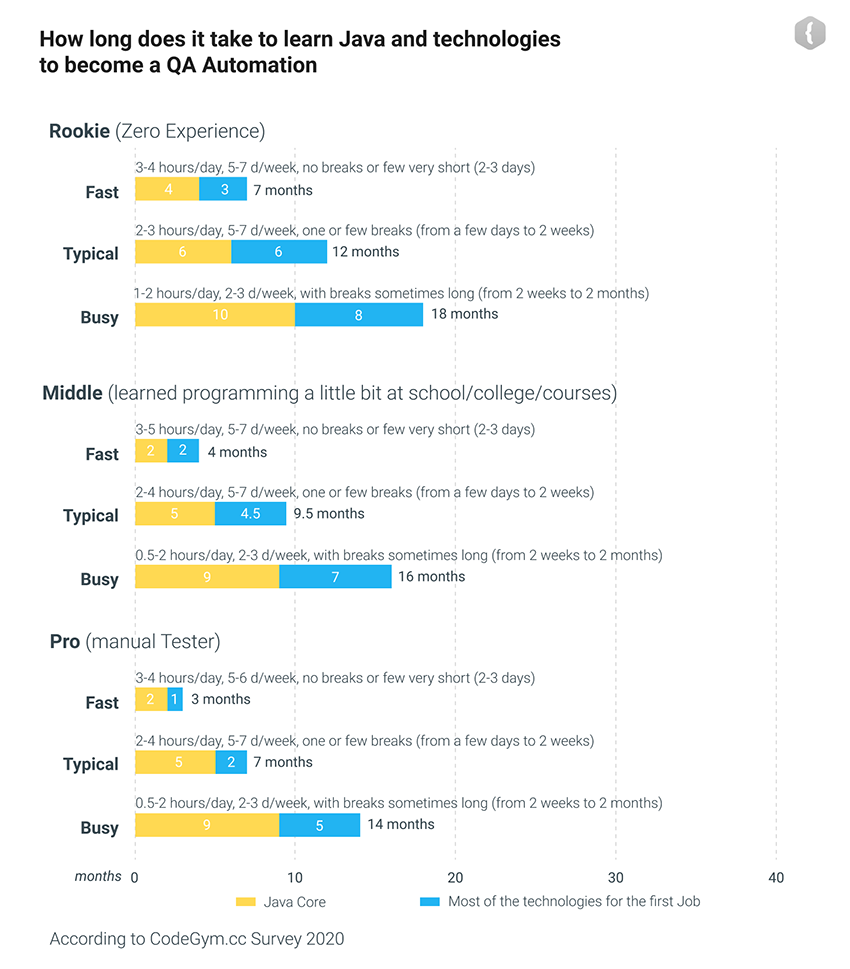Image resolution: width=850 pixels, height=969 pixels.
Task: Click the Pro Fast blue bar showing 1
Action: (175, 700)
